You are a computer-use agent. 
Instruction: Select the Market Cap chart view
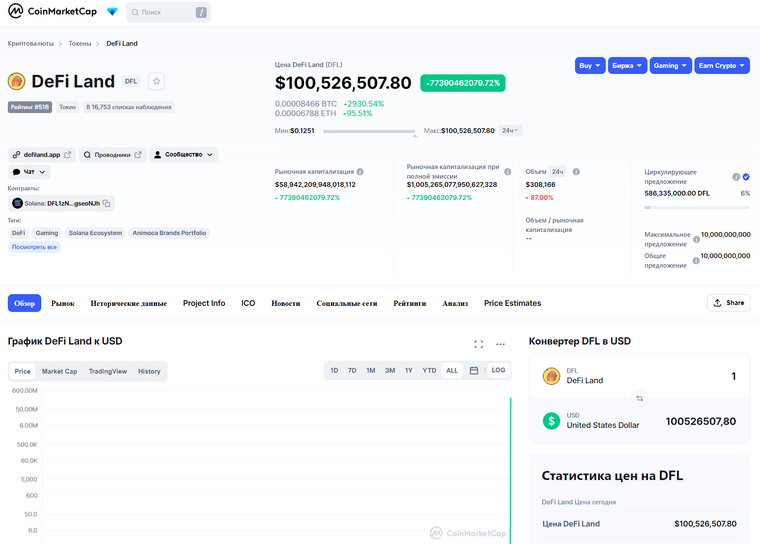pyautogui.click(x=59, y=371)
